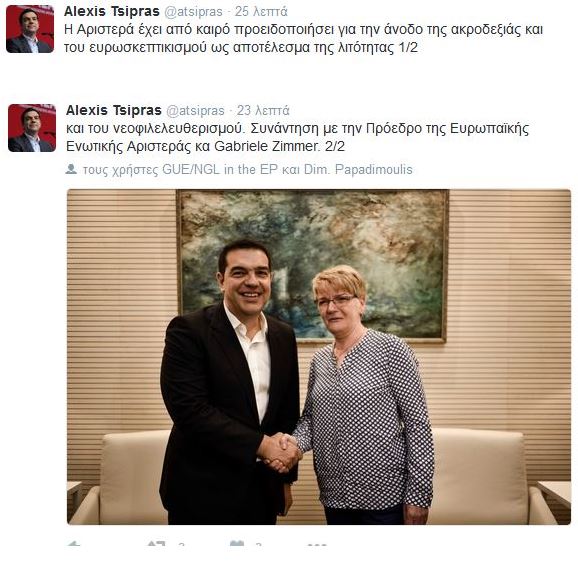Click the tagged users person icon
The height and width of the screenshot is (563, 578).
point(71,169)
